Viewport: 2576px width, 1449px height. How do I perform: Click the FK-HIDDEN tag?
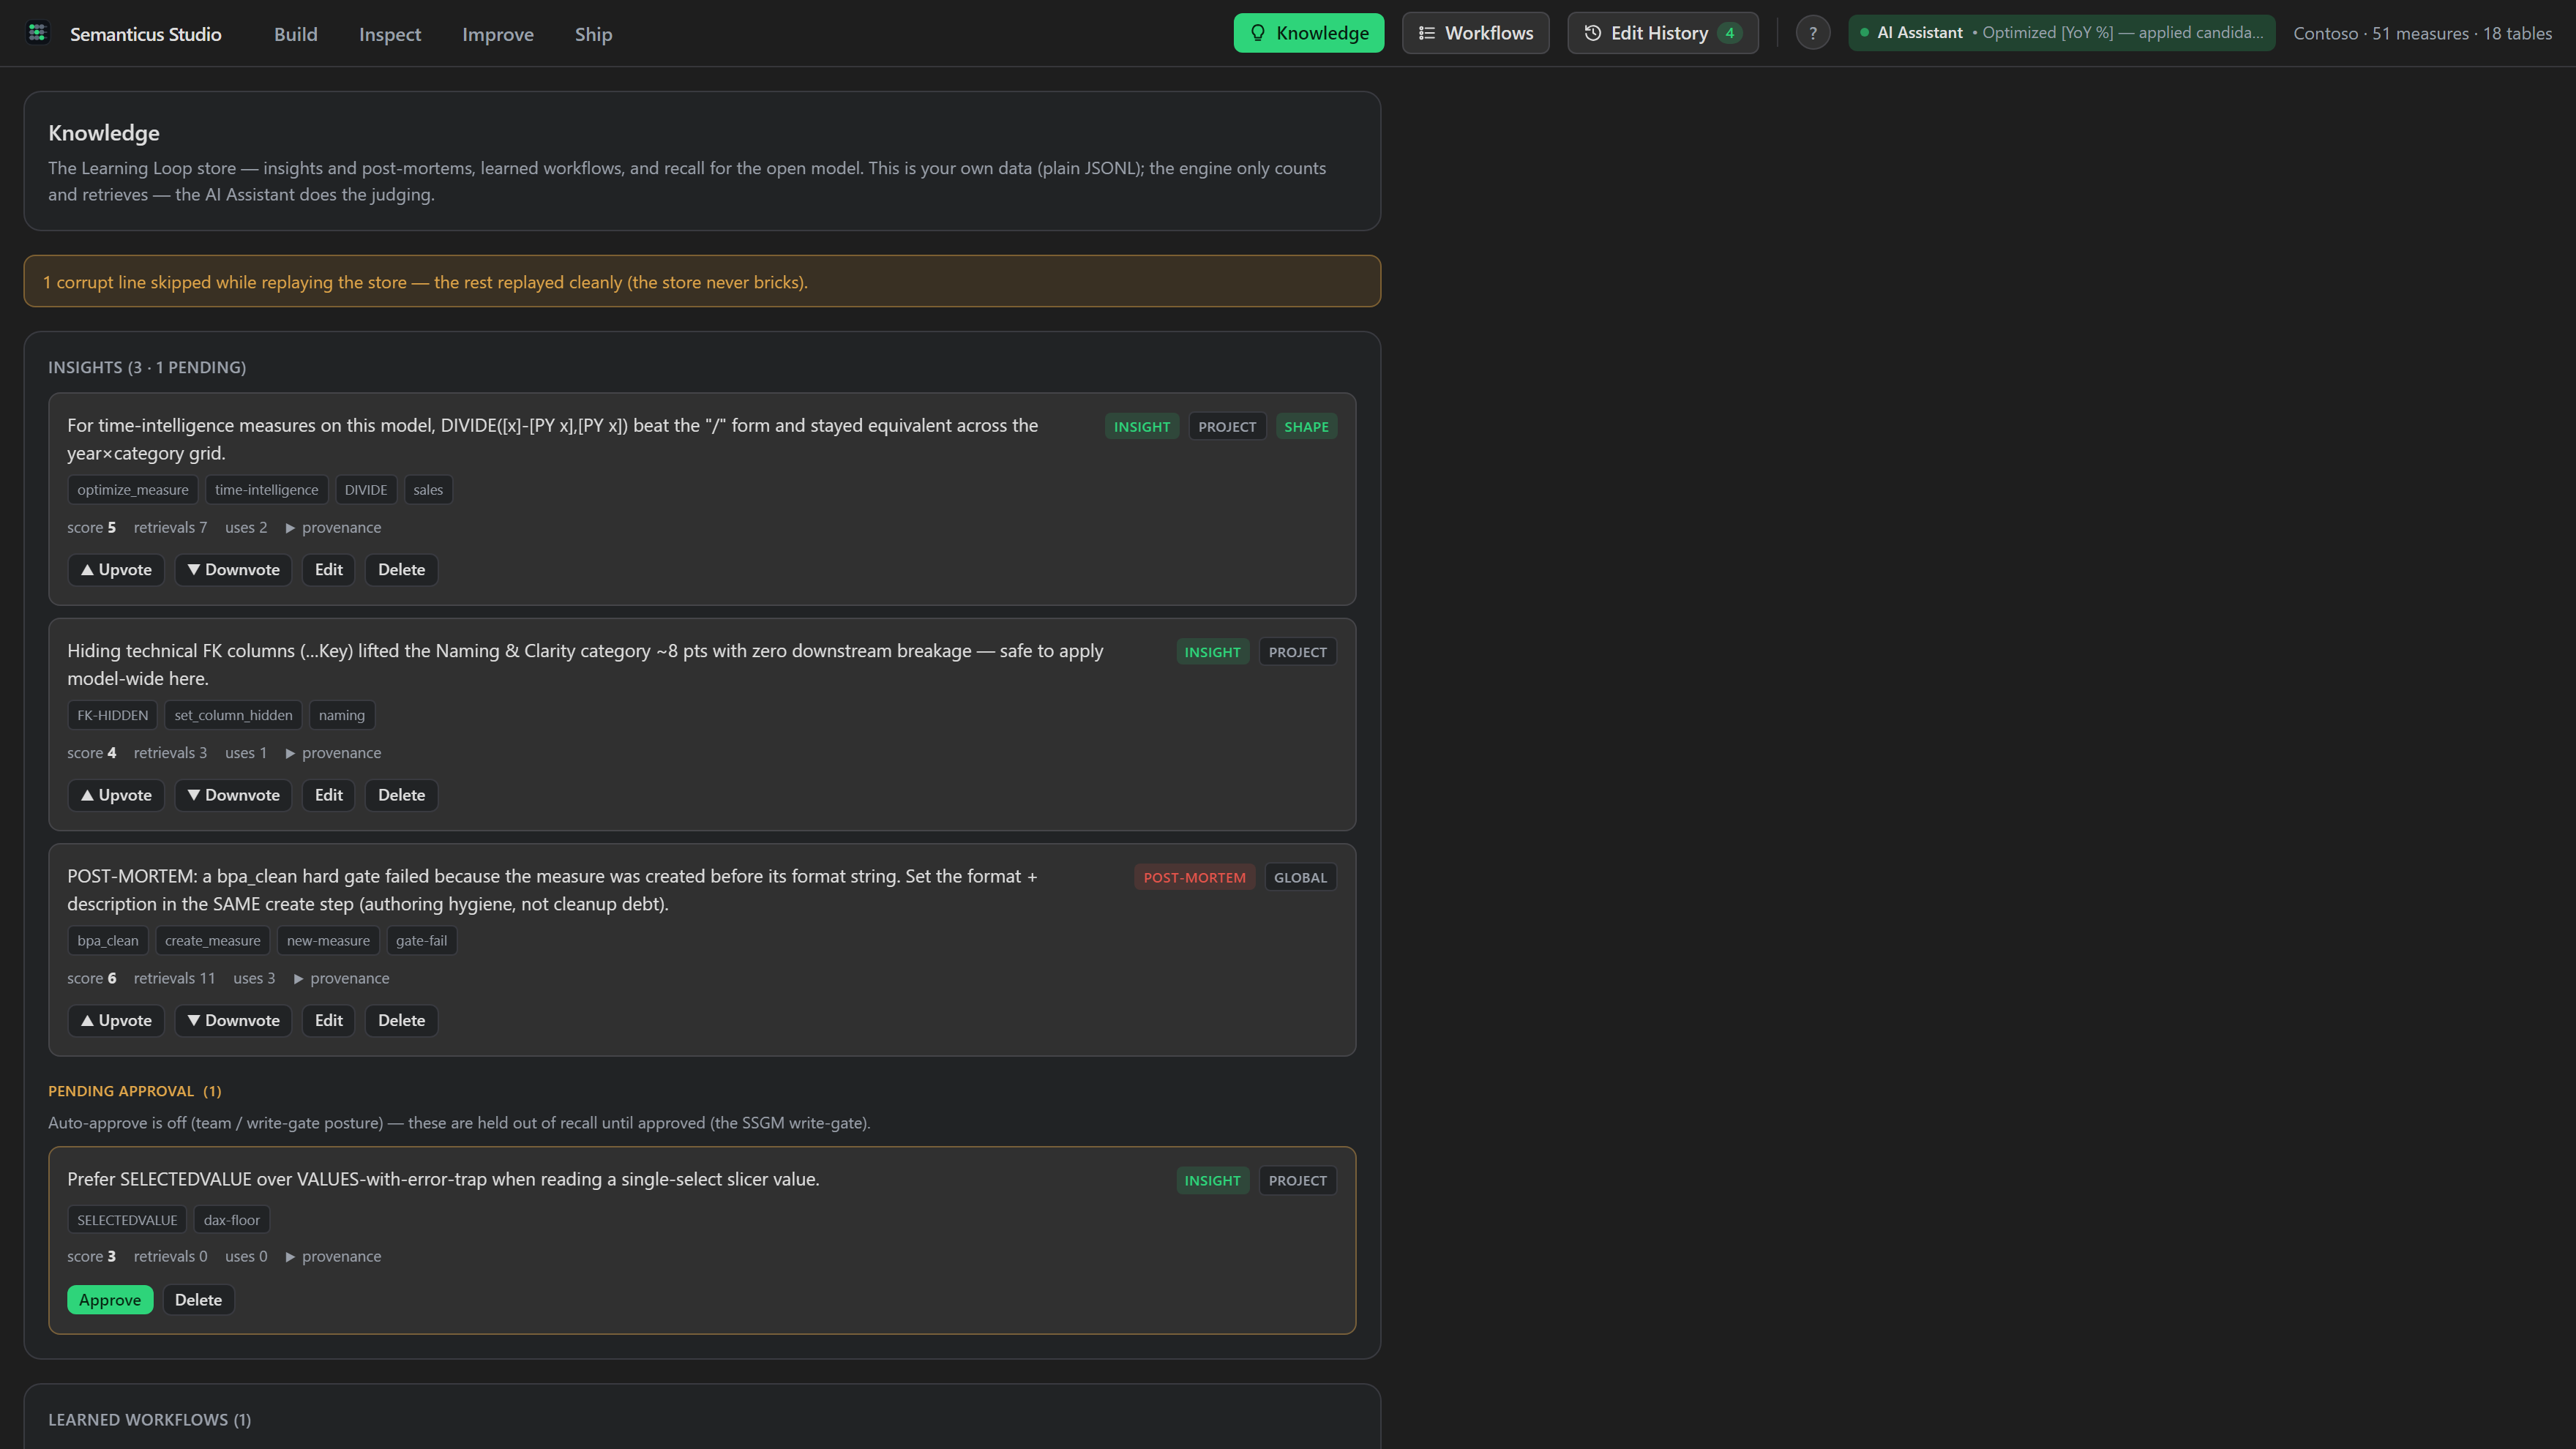coord(112,715)
